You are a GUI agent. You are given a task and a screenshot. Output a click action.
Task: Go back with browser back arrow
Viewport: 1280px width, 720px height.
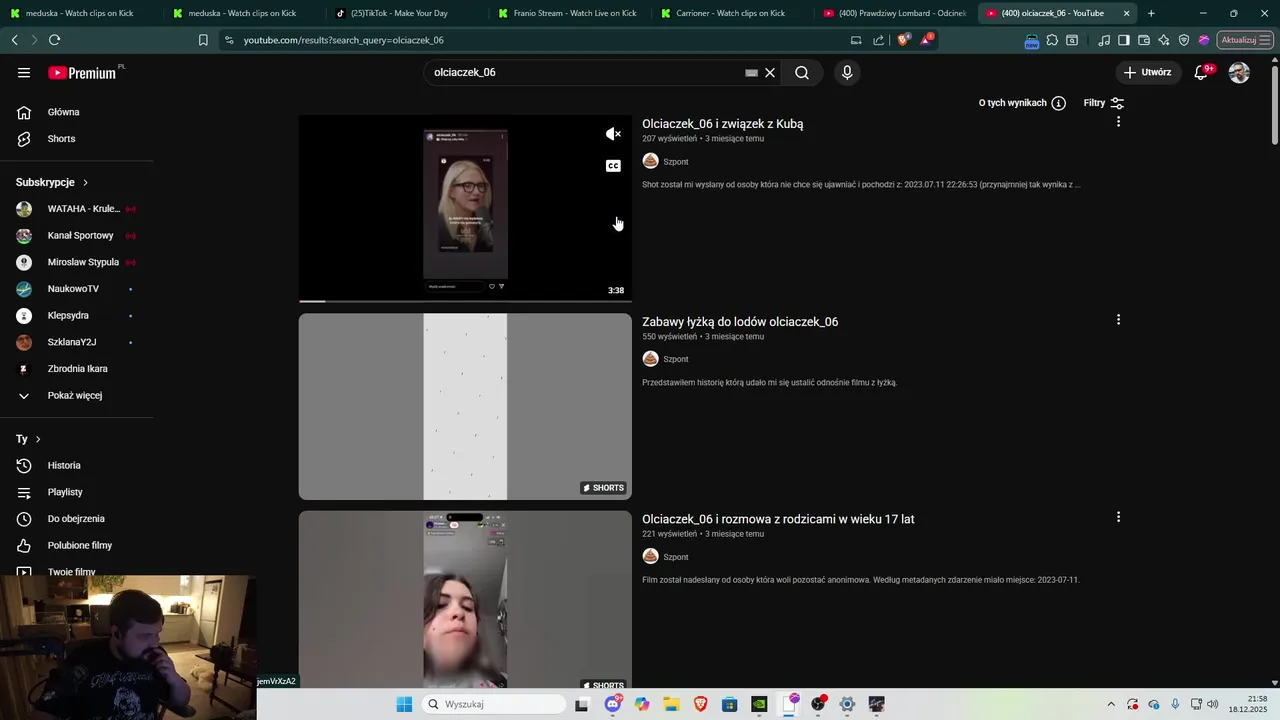(x=14, y=40)
